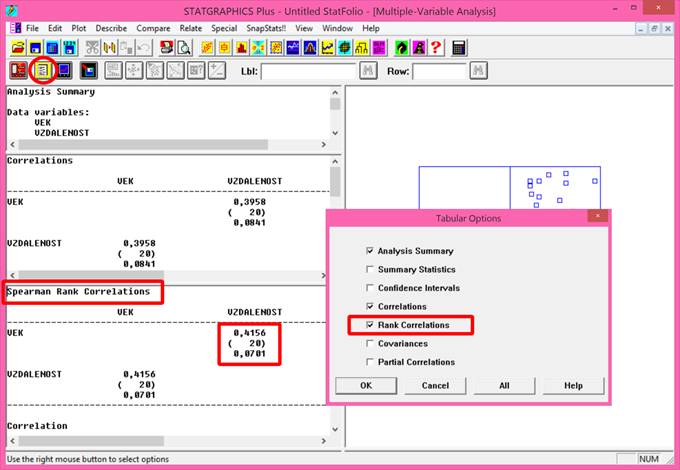Enable the Confidence Intervals checkbox

(x=369, y=287)
